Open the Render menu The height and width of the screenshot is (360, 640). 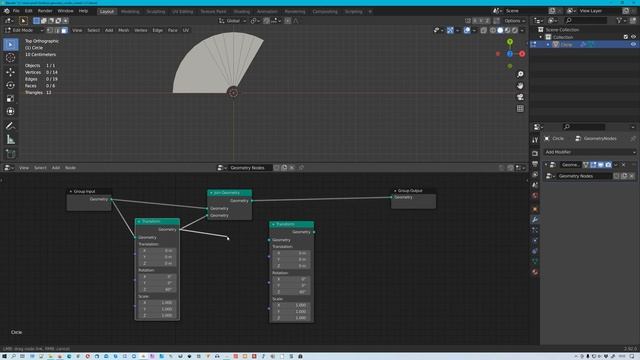[x=45, y=11]
